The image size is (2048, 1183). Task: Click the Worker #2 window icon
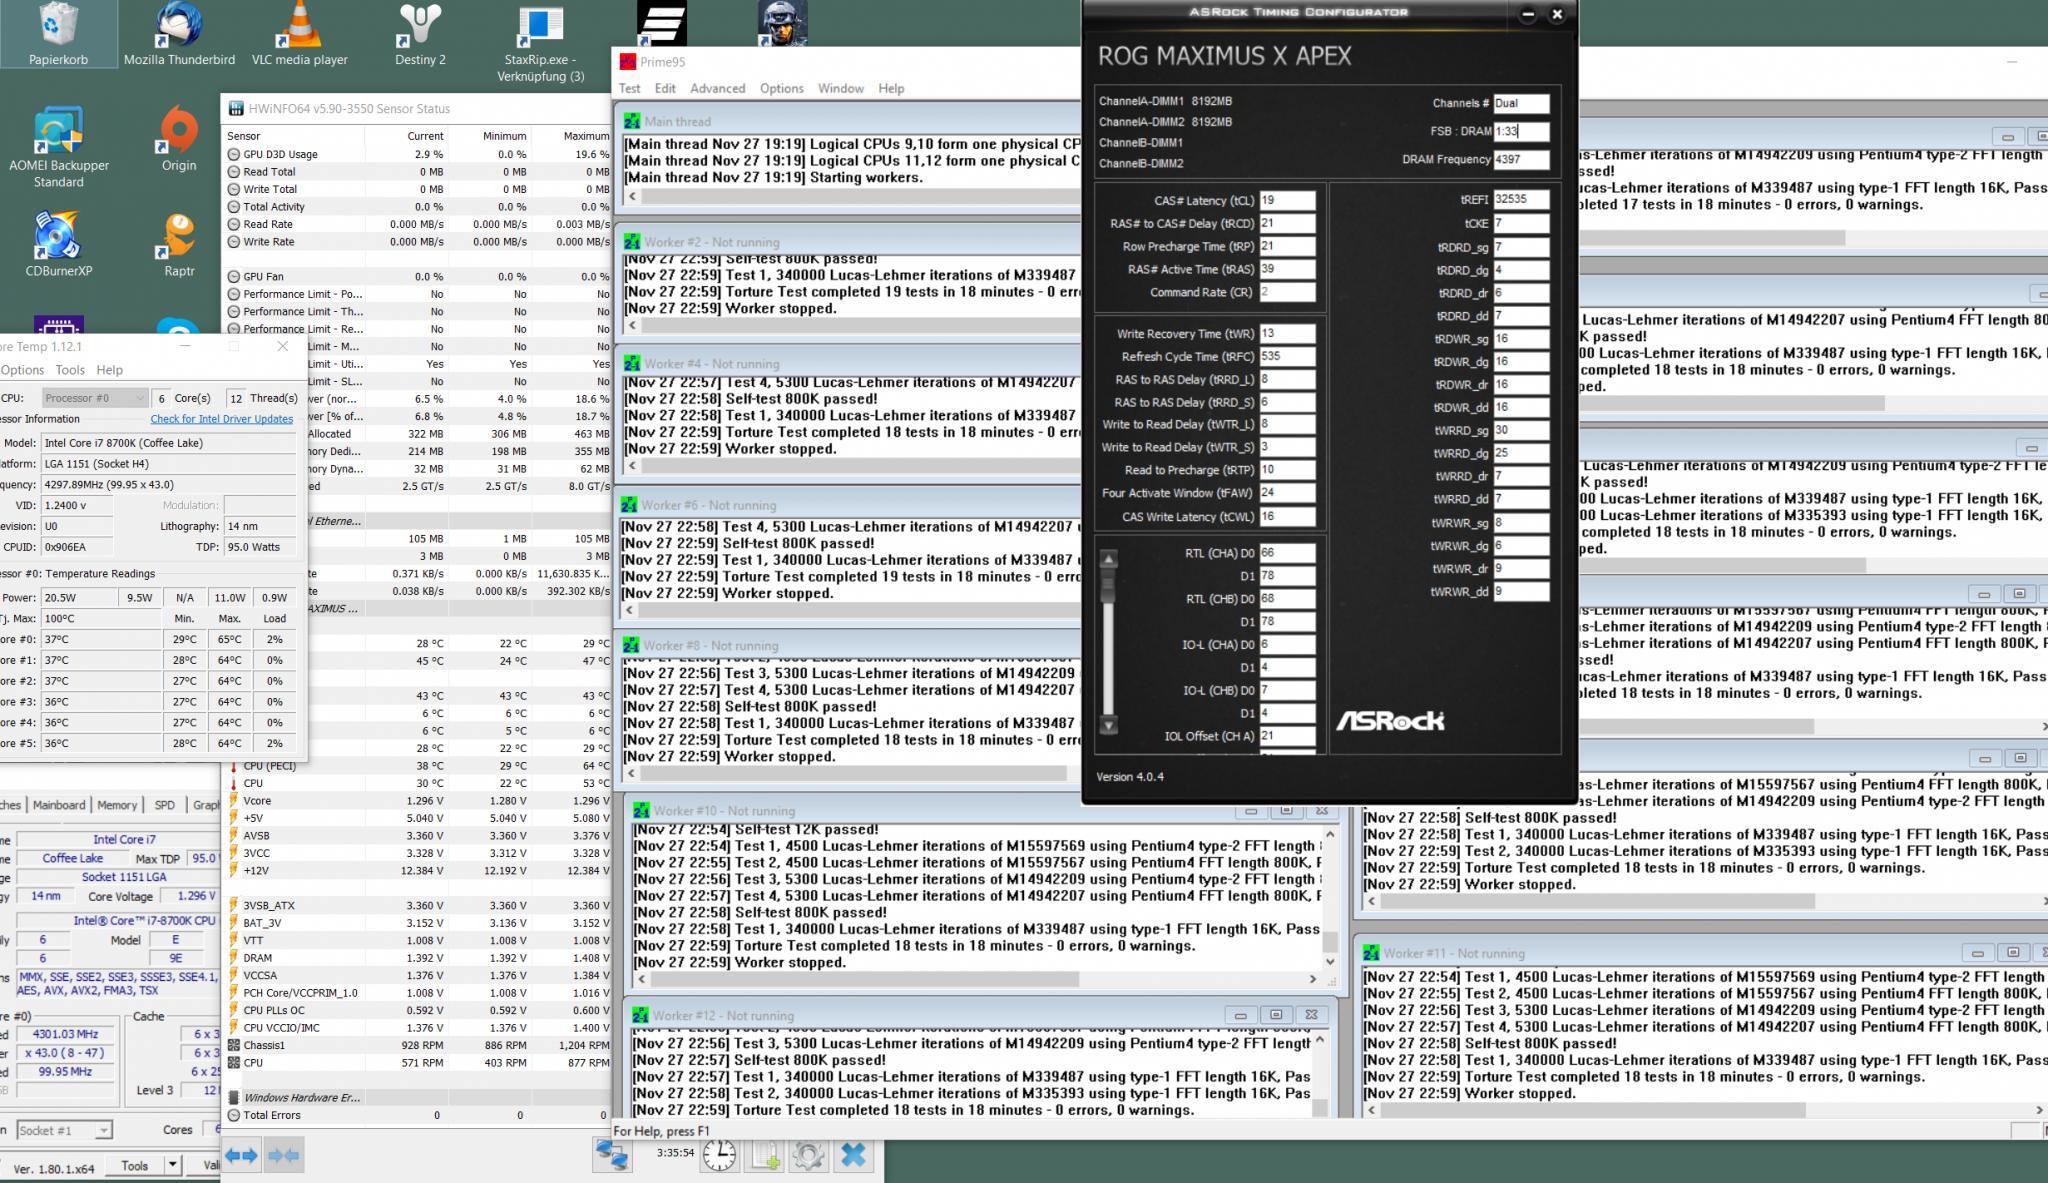pyautogui.click(x=632, y=242)
